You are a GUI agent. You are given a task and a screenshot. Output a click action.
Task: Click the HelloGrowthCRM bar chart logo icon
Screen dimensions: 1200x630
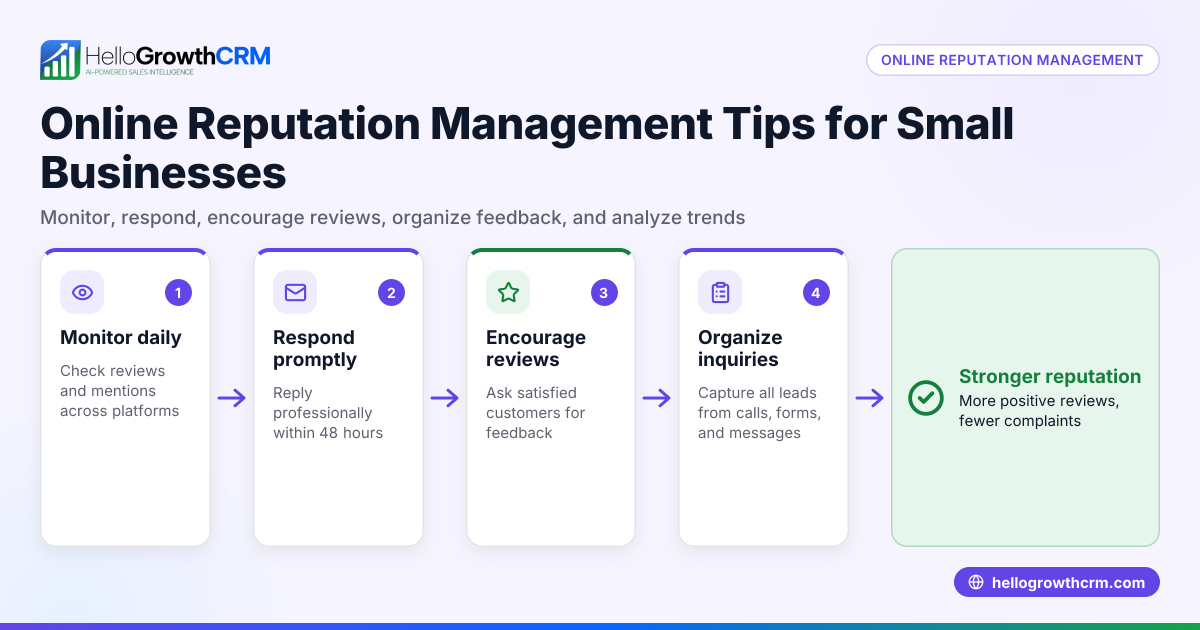tap(60, 60)
